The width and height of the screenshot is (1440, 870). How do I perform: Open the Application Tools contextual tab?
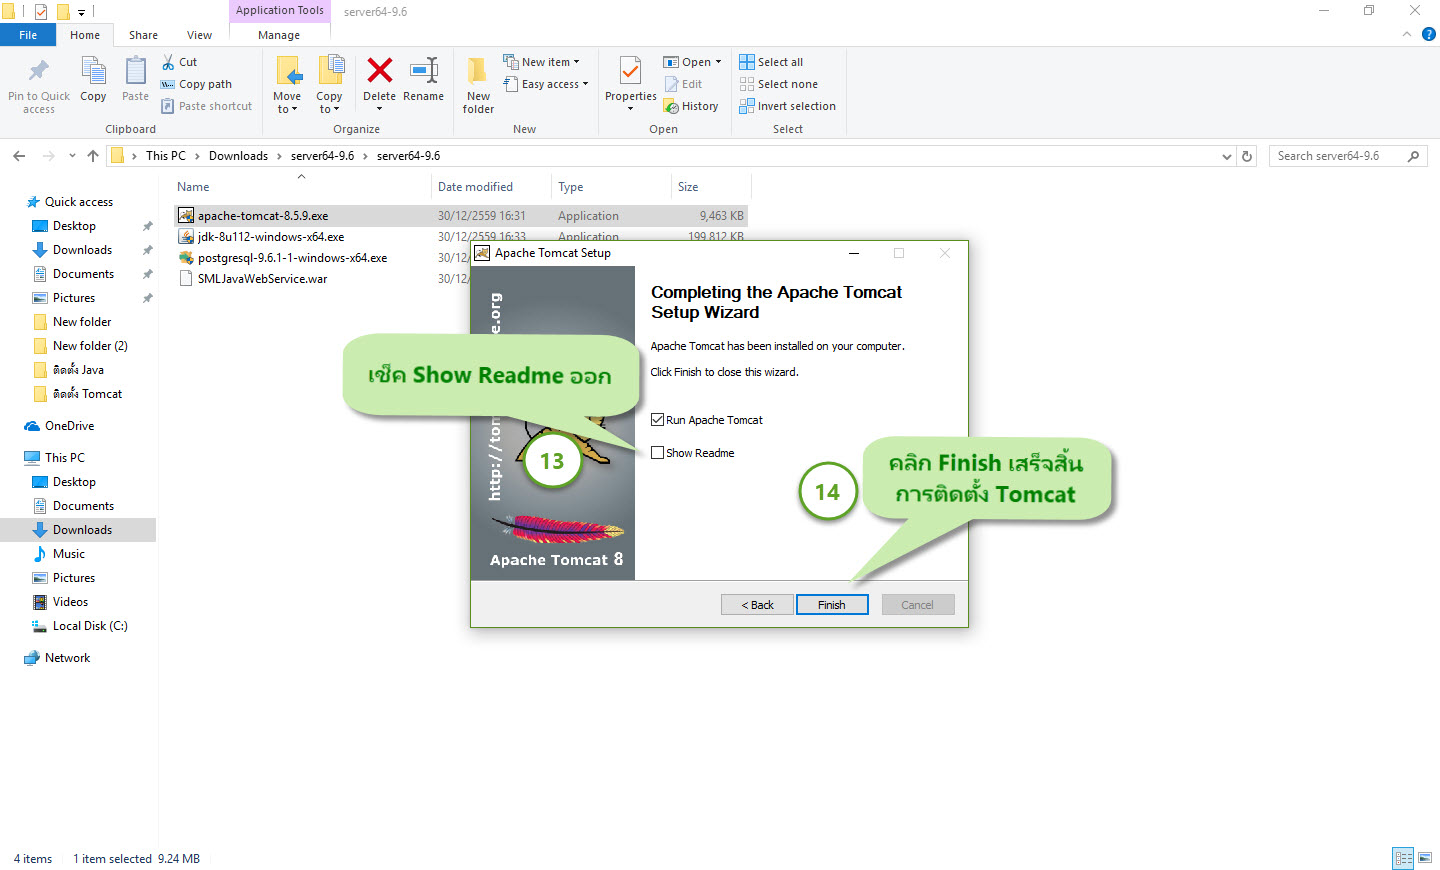click(280, 11)
